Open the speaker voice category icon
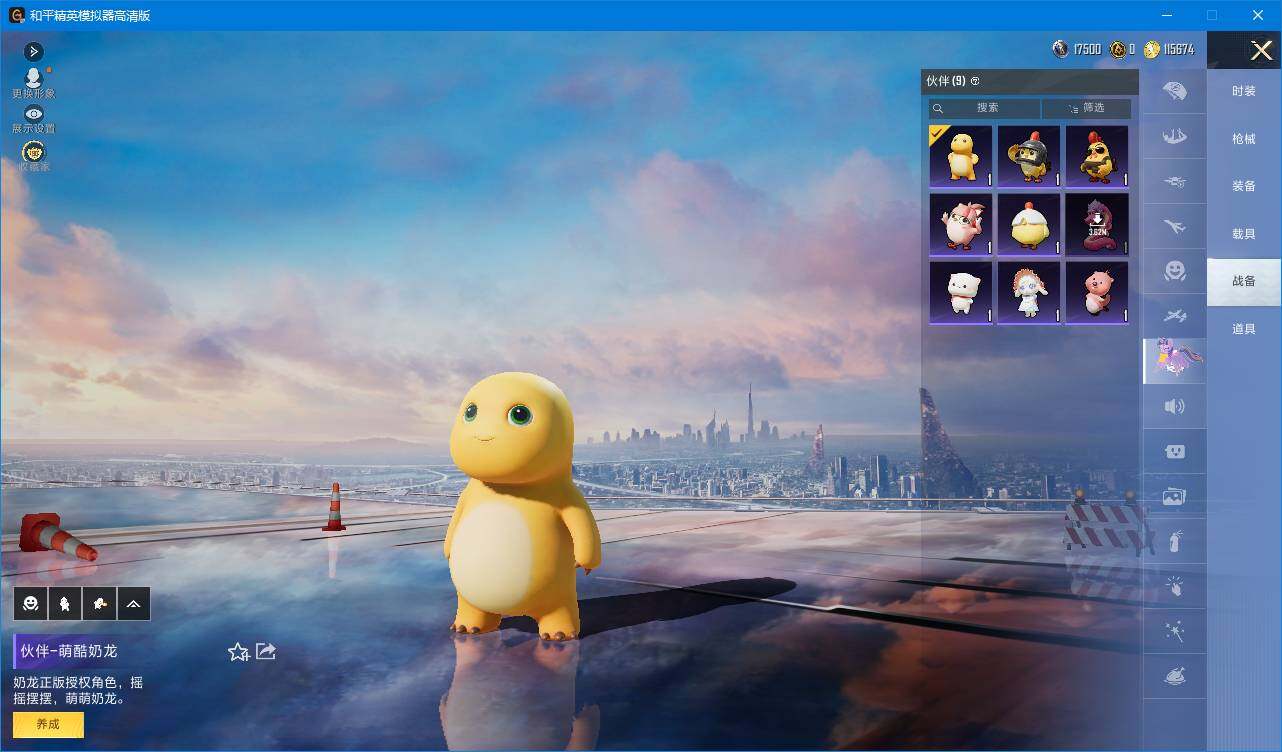1282x752 pixels. tap(1175, 406)
